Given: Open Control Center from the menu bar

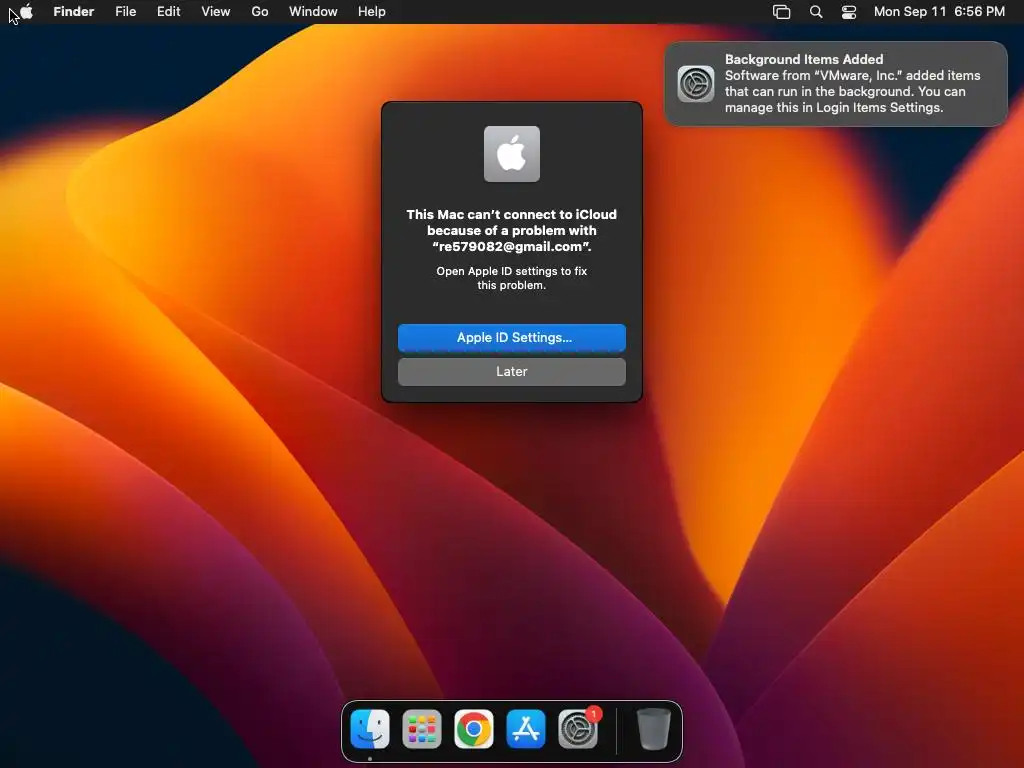Looking at the screenshot, I should (x=849, y=12).
